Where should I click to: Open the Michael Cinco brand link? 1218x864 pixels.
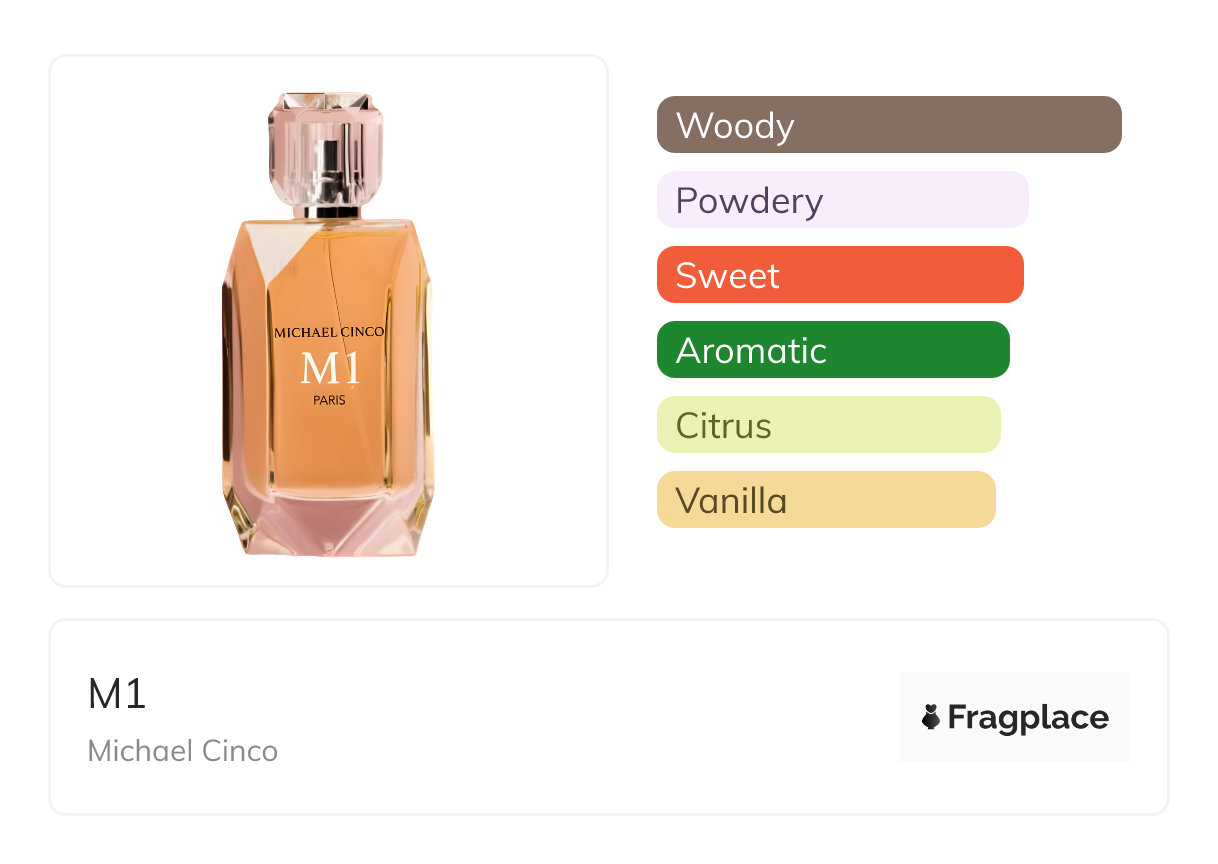[182, 751]
